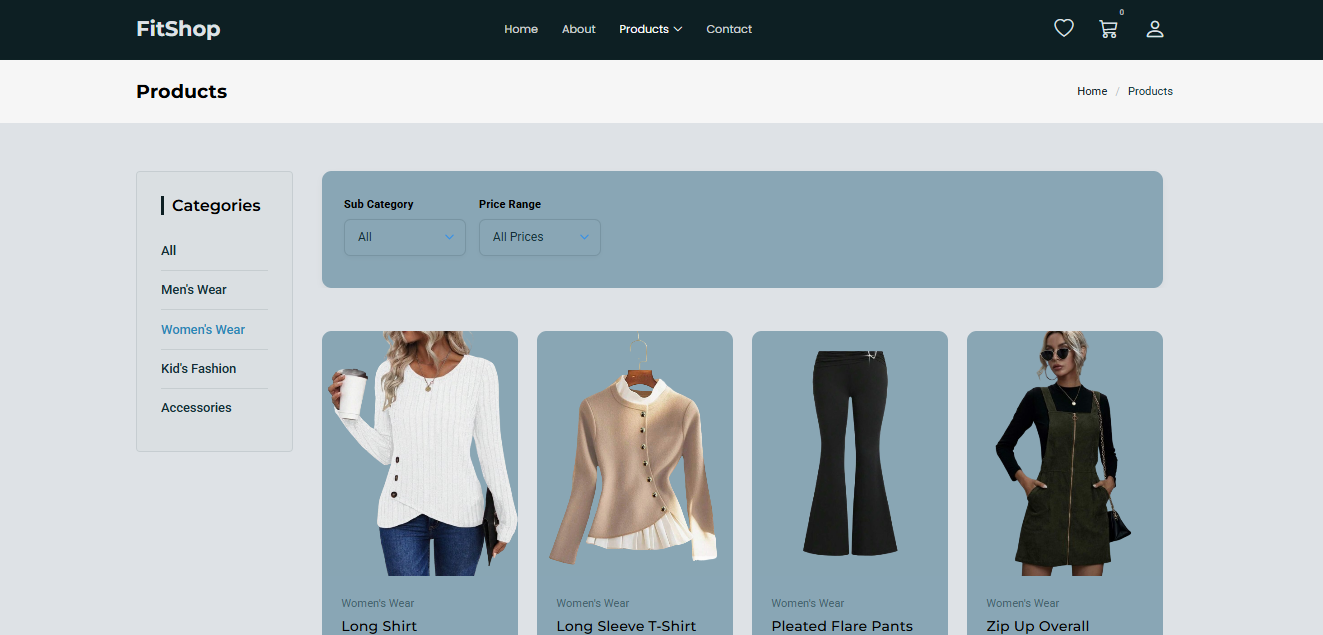The height and width of the screenshot is (635, 1323).
Task: Open the About nav item
Action: pos(578,29)
